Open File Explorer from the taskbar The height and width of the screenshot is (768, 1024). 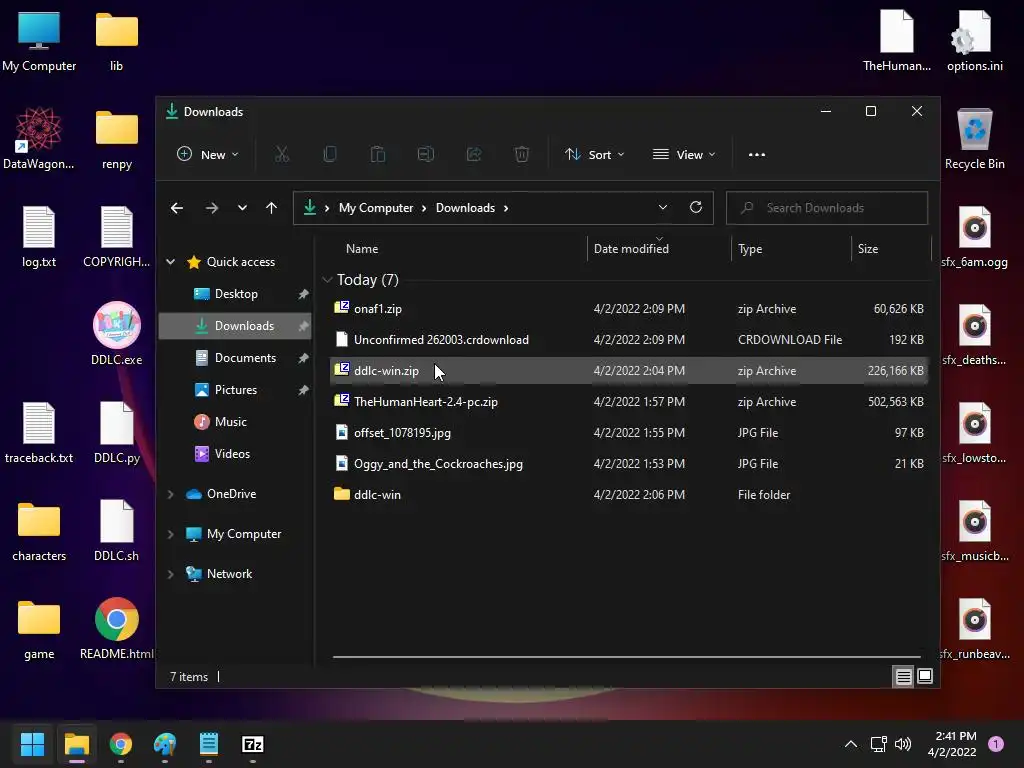[x=77, y=744]
